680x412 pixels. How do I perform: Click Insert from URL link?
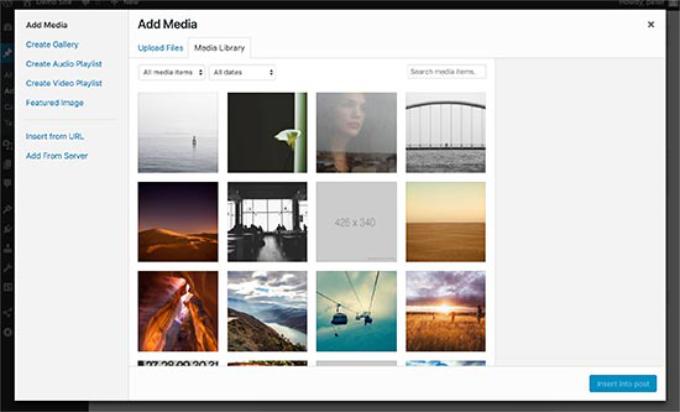(x=53, y=136)
